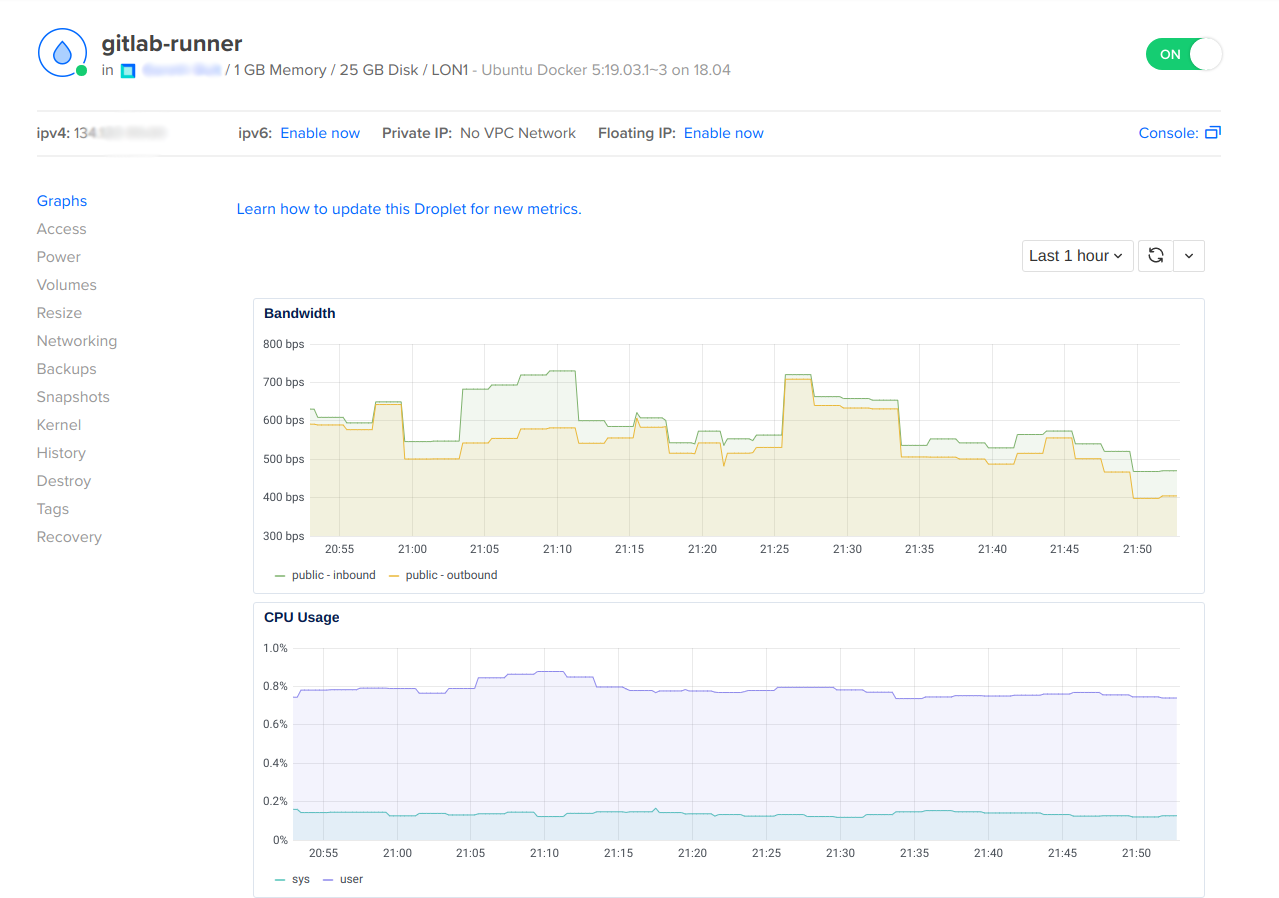
Task: Toggle public - outbound series in legend
Action: point(442,575)
